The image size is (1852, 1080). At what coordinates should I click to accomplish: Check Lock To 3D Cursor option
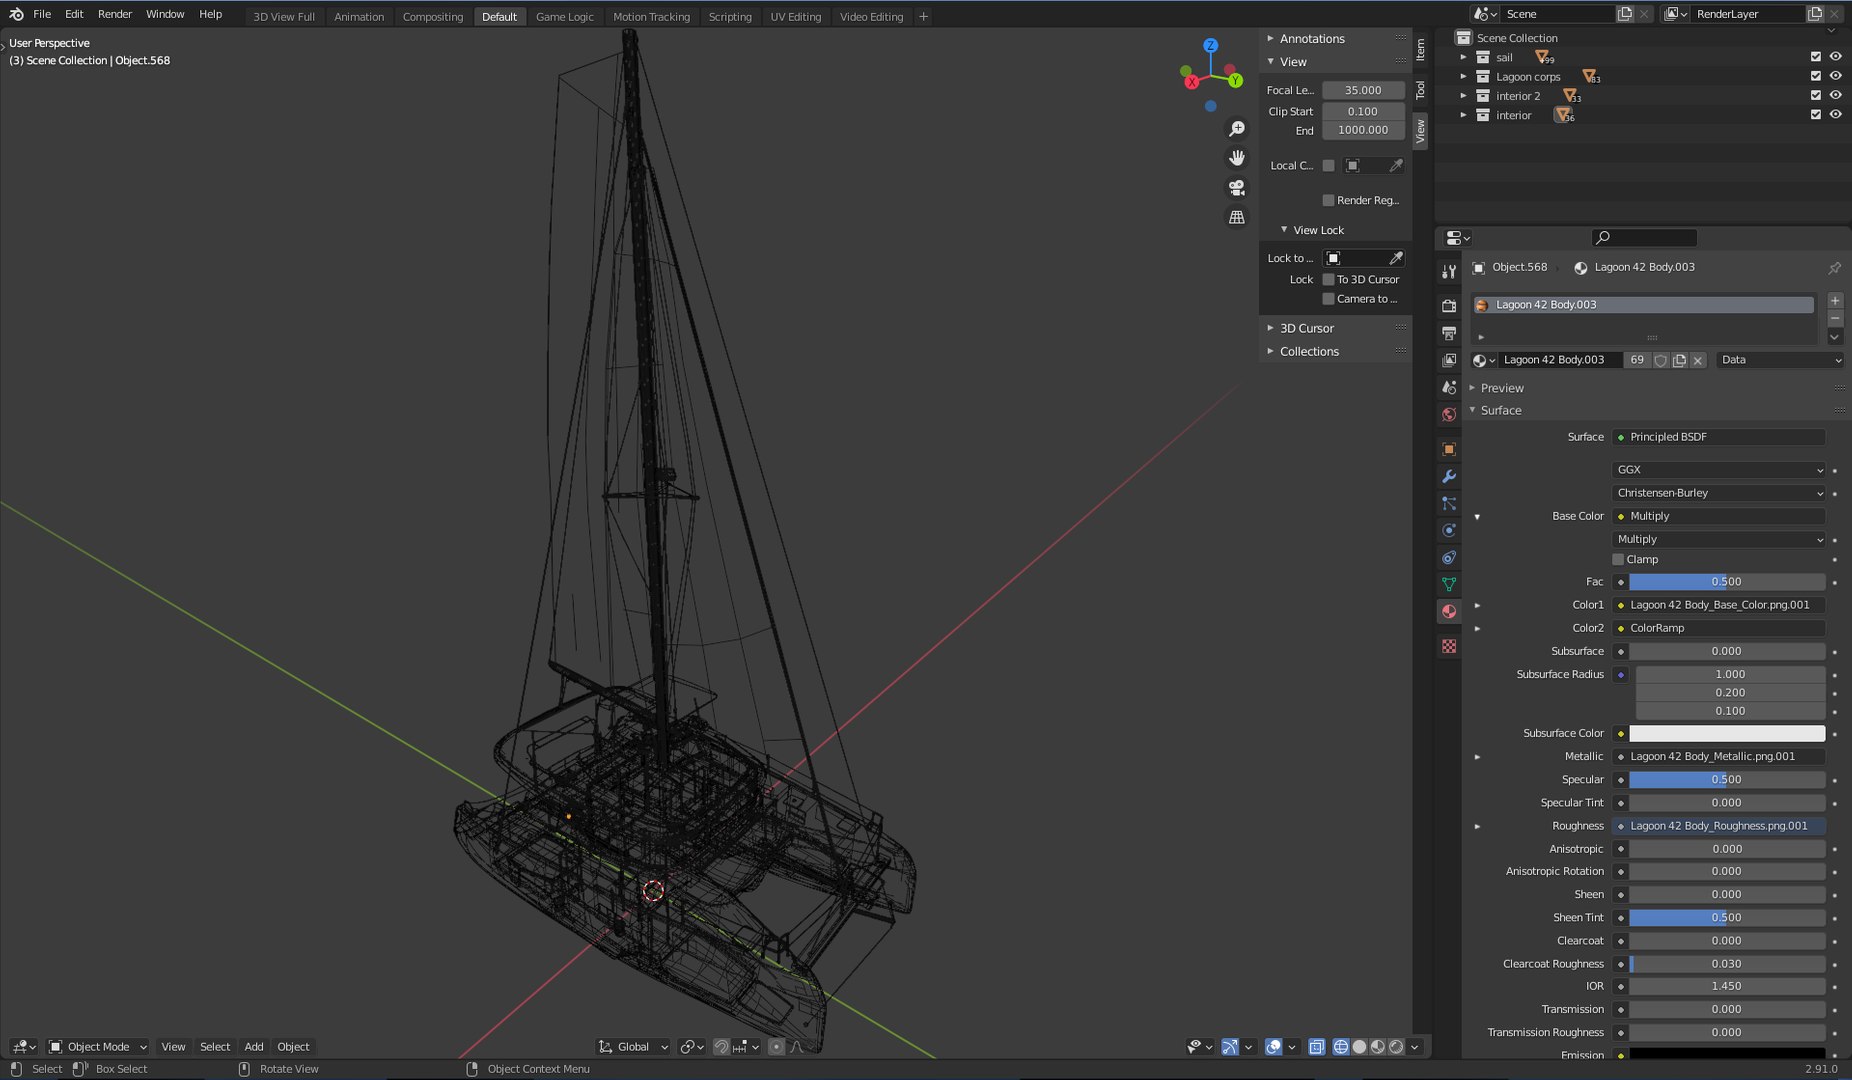coord(1328,279)
